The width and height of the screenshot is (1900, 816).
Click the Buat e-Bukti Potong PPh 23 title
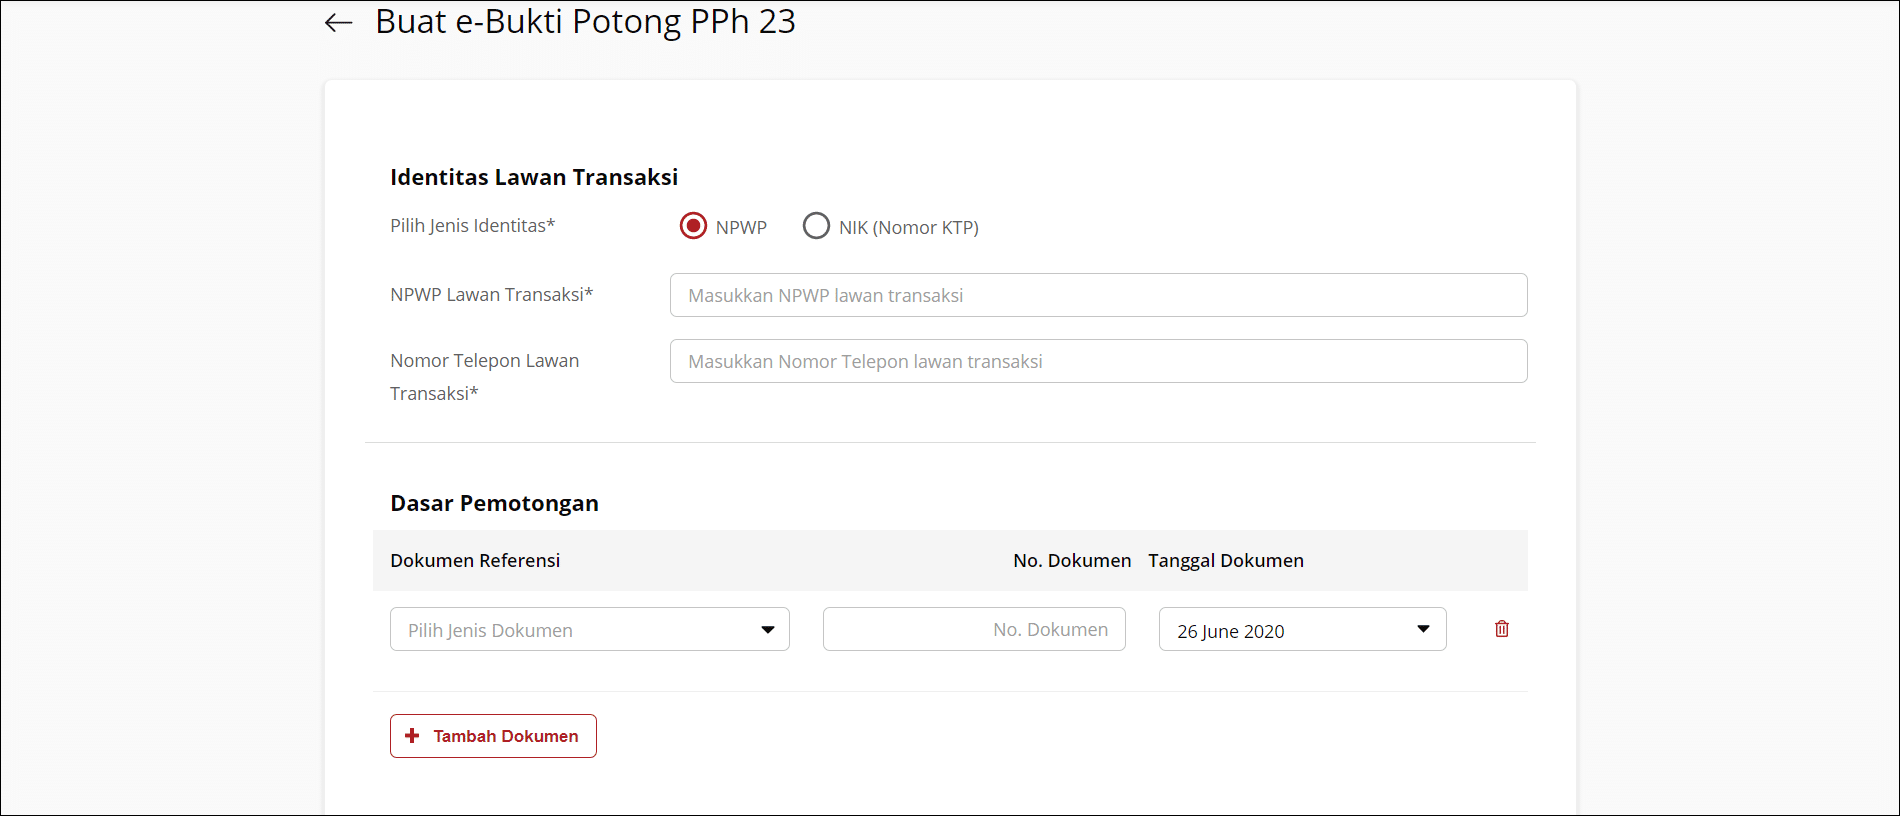585,22
